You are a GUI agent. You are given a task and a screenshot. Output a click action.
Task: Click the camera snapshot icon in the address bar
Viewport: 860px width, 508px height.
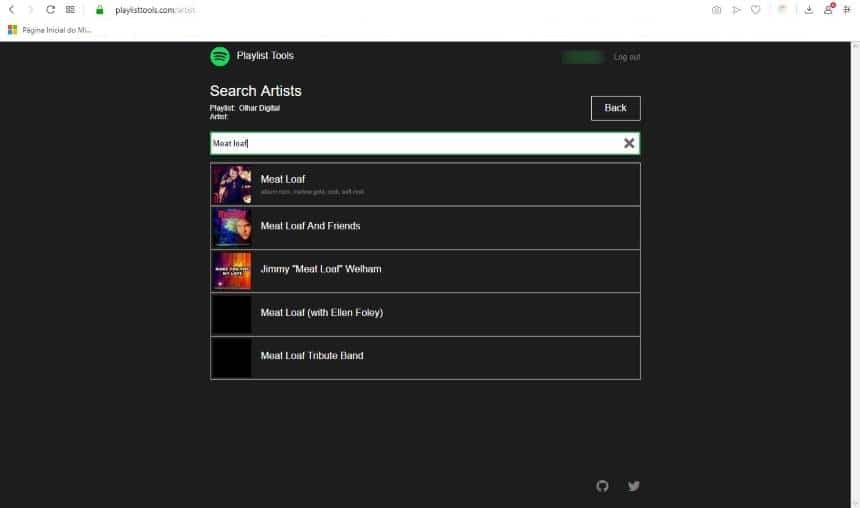[x=716, y=10]
